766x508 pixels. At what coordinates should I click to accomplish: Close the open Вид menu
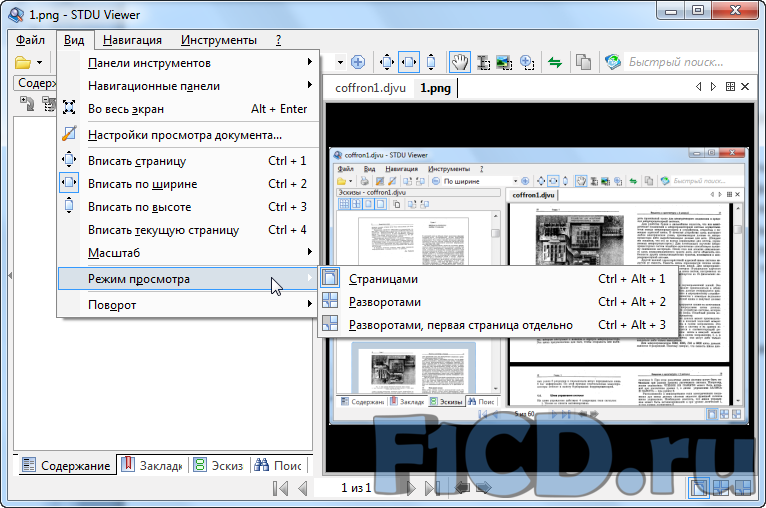(74, 40)
